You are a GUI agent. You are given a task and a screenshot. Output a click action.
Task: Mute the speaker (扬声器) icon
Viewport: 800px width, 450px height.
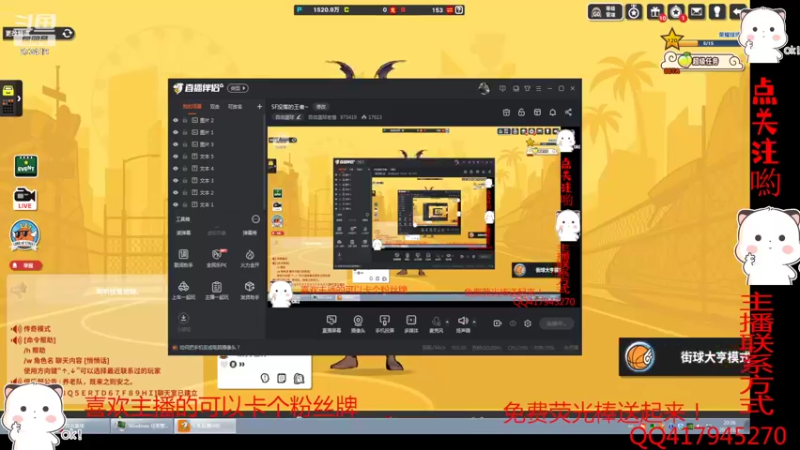(x=462, y=321)
